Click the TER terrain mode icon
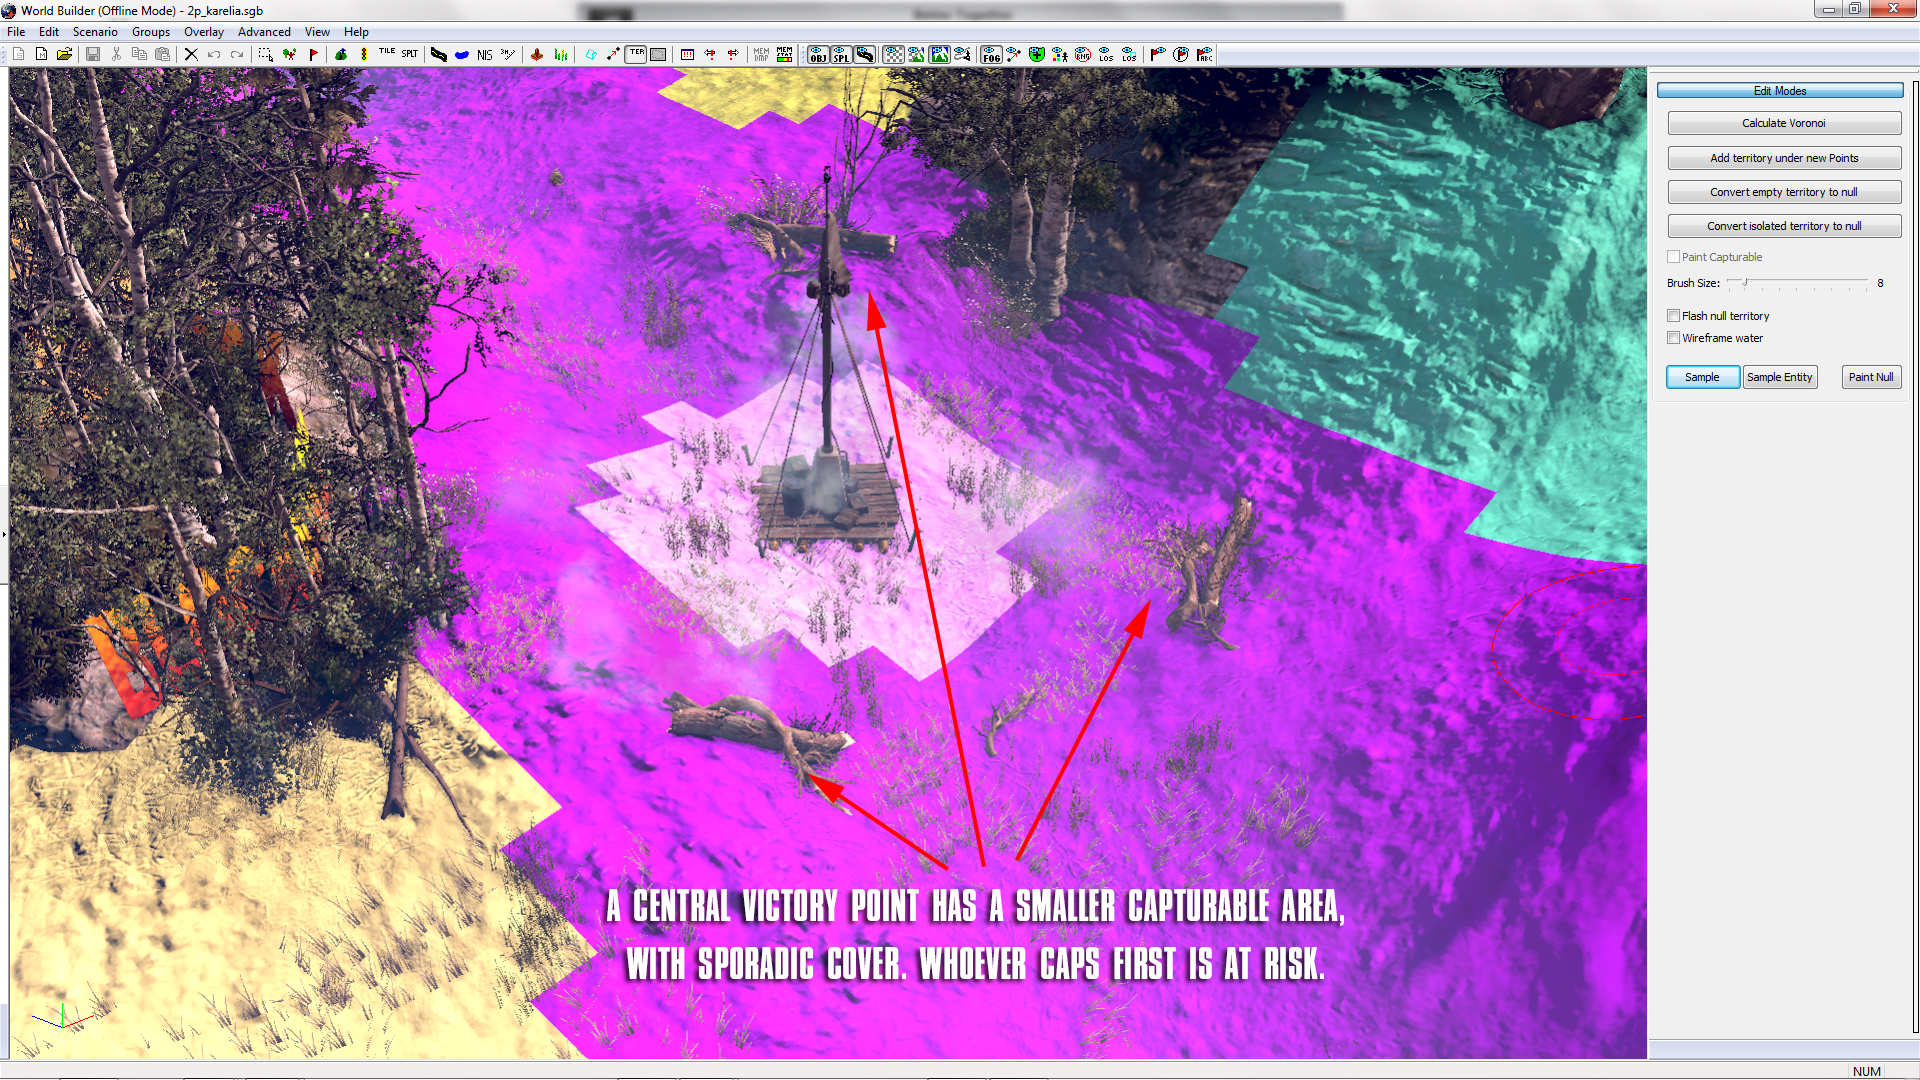Viewport: 1920px width, 1080px height. coord(636,55)
